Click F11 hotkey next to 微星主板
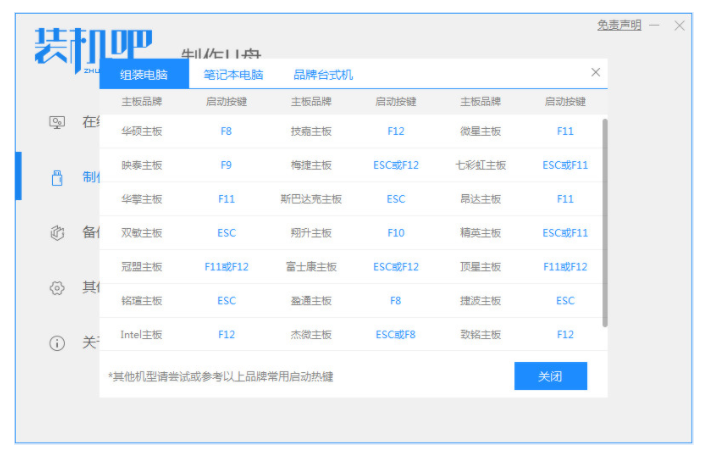702x449 pixels. [x=565, y=131]
